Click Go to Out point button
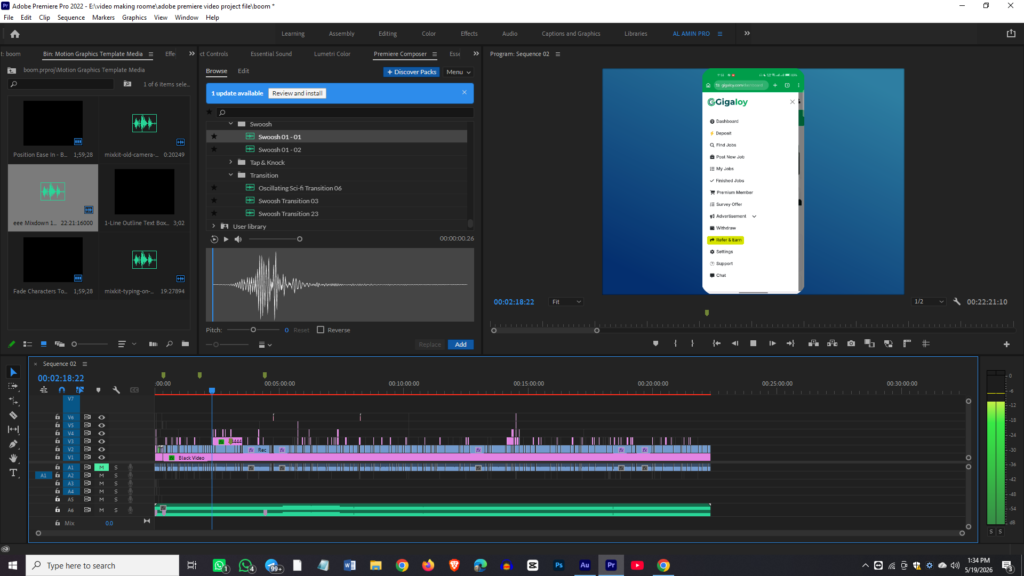 pos(790,344)
